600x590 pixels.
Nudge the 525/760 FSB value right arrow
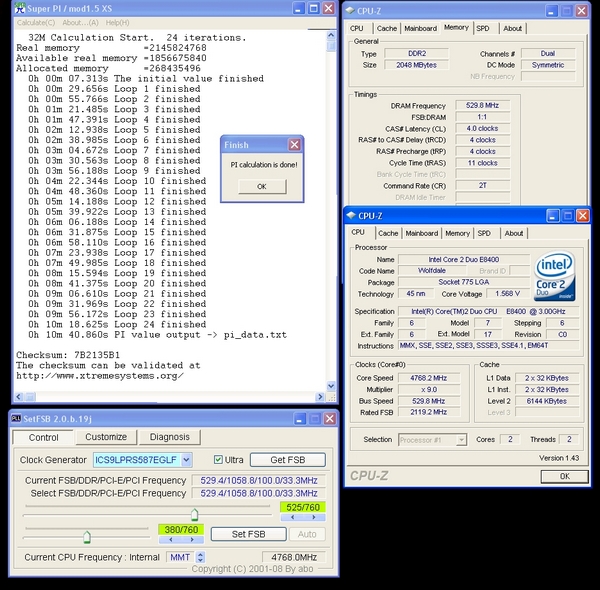pos(314,517)
